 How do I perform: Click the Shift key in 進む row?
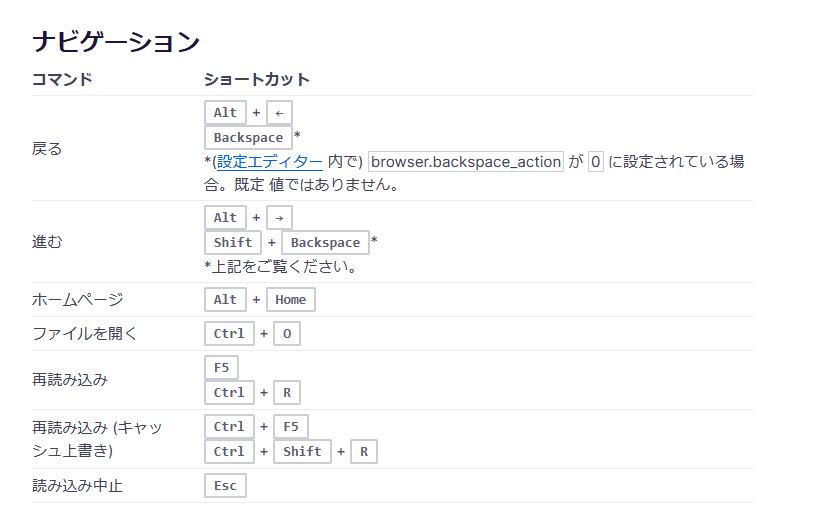(x=233, y=242)
